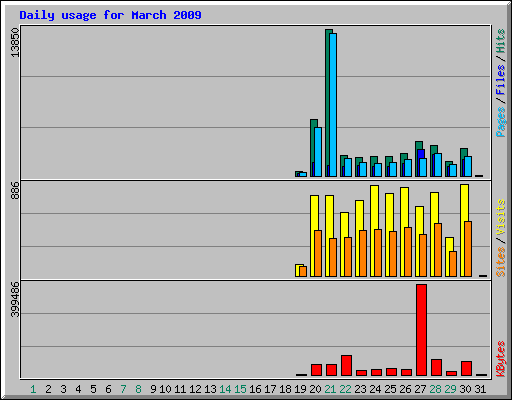Click day label 31 on the x-axis
Image resolution: width=512 pixels, height=400 pixels.
coord(480,389)
